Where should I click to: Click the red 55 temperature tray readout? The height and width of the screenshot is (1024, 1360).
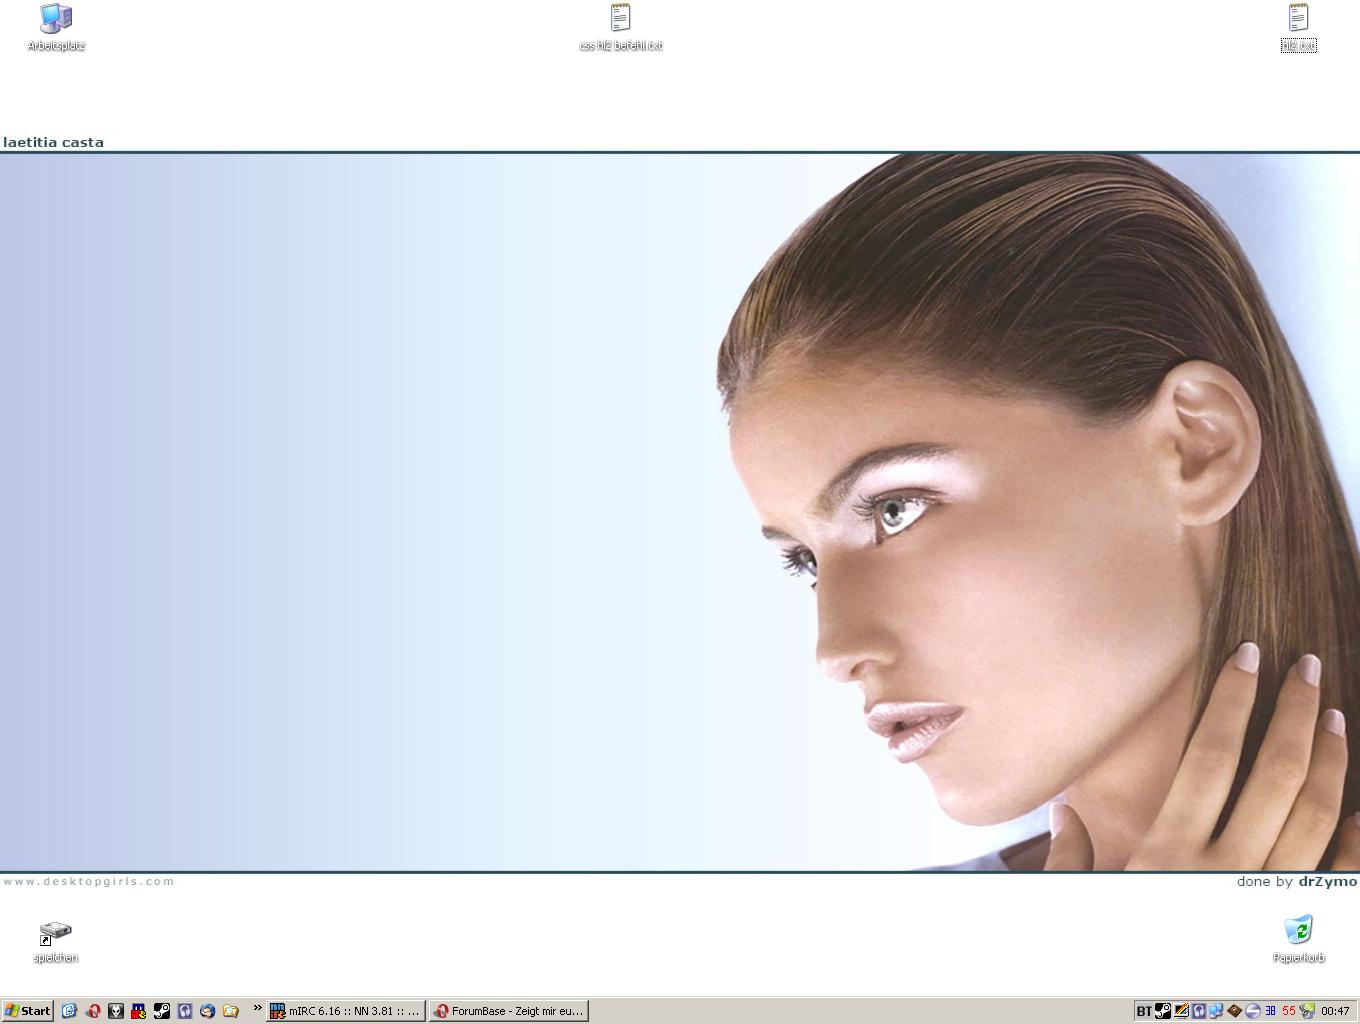click(x=1289, y=1011)
